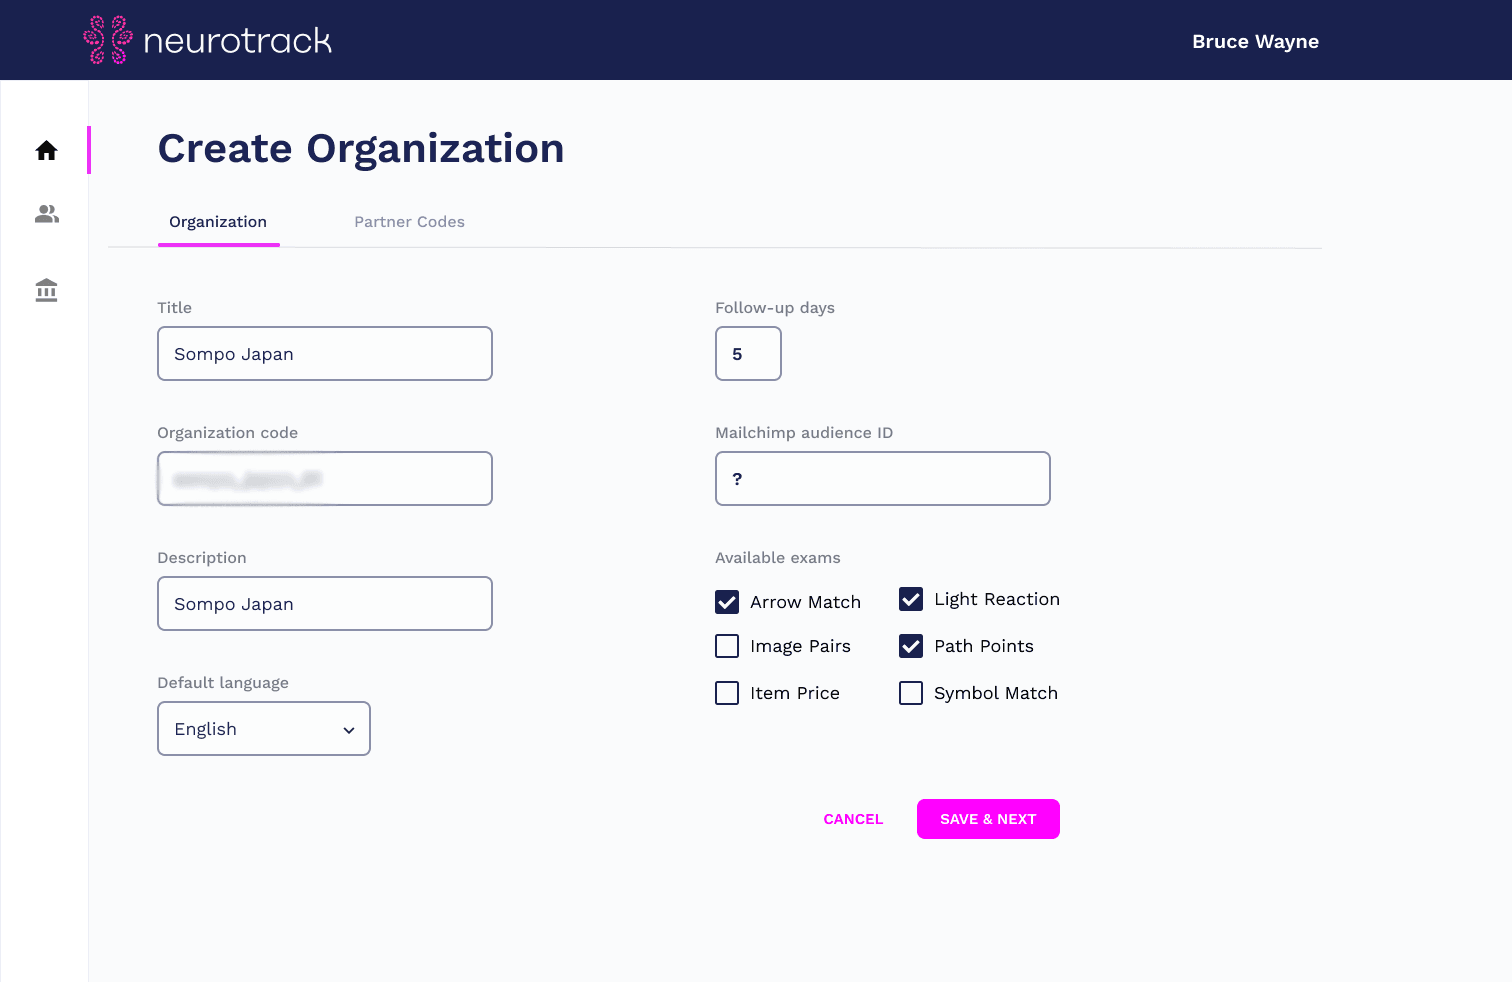Switch to the Partner Codes tab
This screenshot has width=1512, height=982.
[x=409, y=221]
